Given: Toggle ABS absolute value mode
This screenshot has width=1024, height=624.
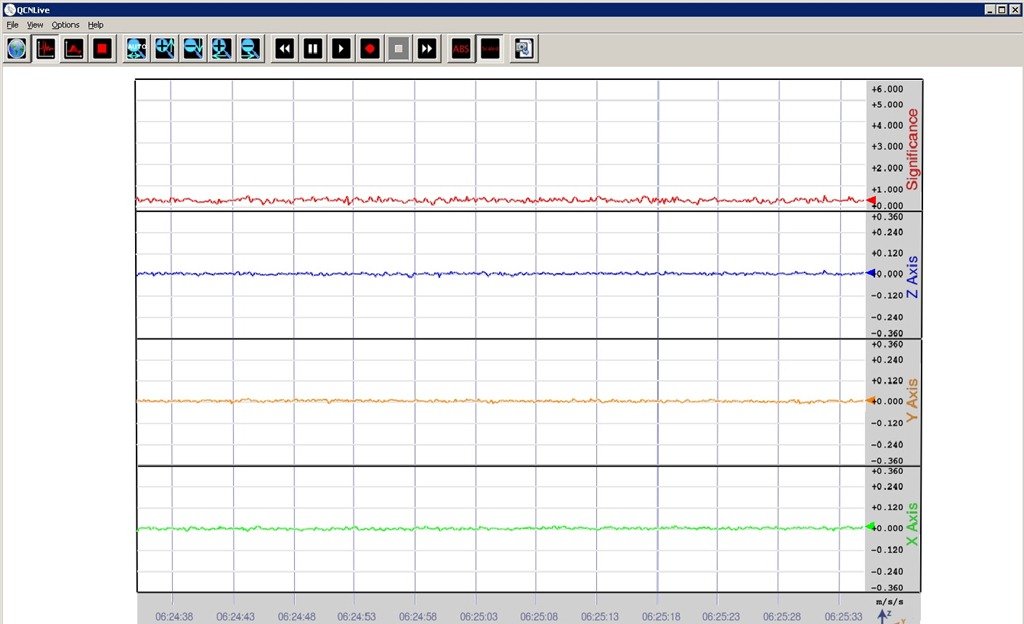Looking at the screenshot, I should point(461,49).
